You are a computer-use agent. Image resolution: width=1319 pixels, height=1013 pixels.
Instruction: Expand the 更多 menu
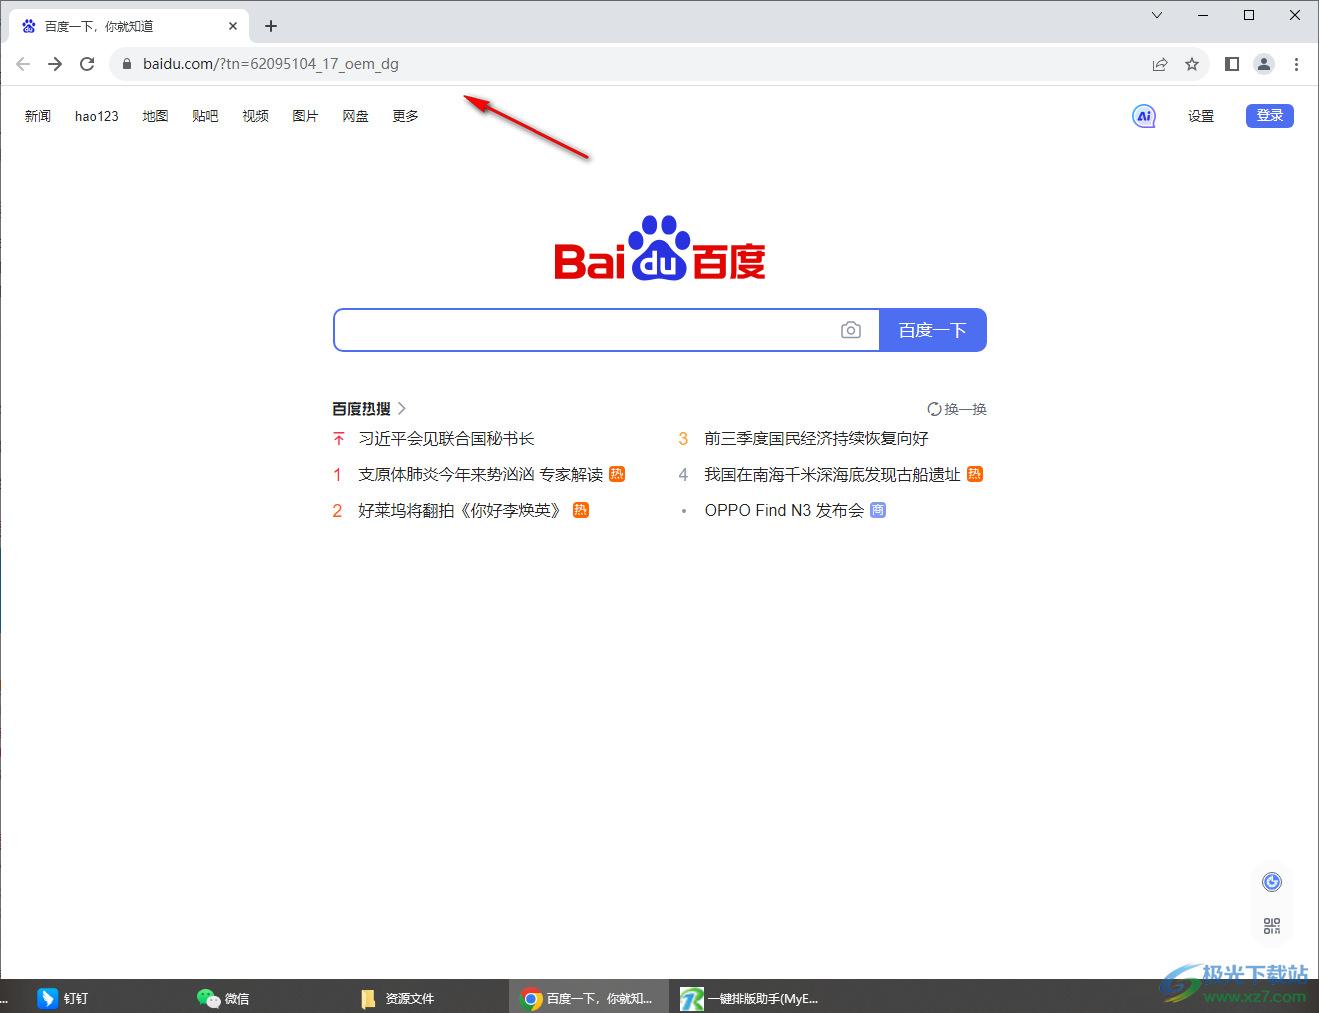coord(405,116)
